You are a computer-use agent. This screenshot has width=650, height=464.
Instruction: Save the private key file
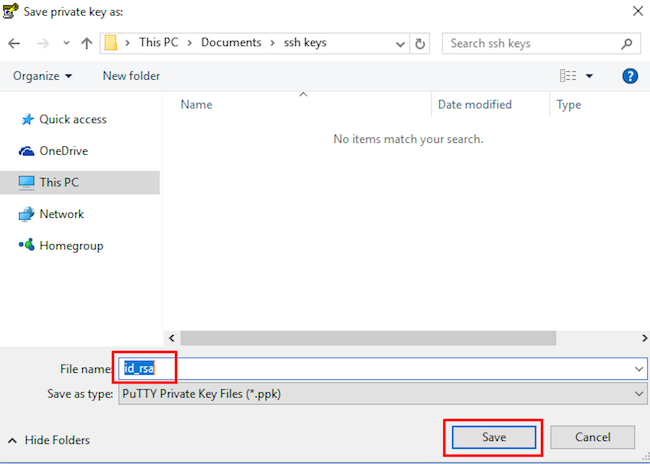coord(494,437)
